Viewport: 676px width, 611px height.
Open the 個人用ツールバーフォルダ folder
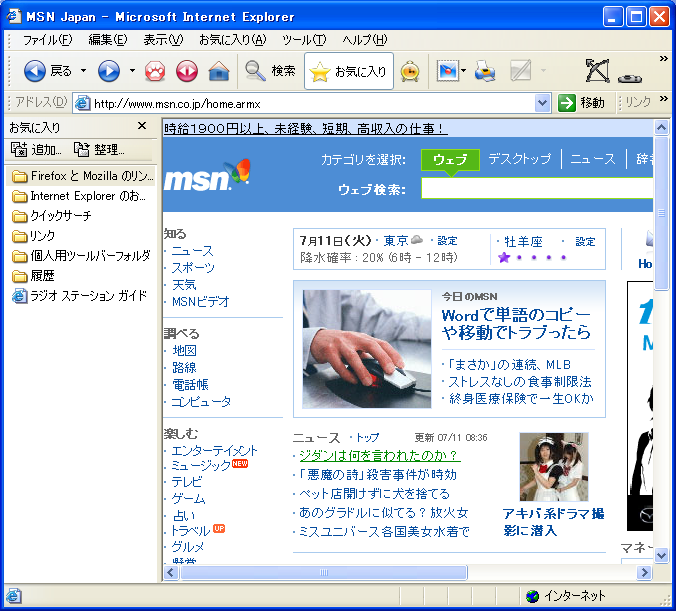coord(81,256)
